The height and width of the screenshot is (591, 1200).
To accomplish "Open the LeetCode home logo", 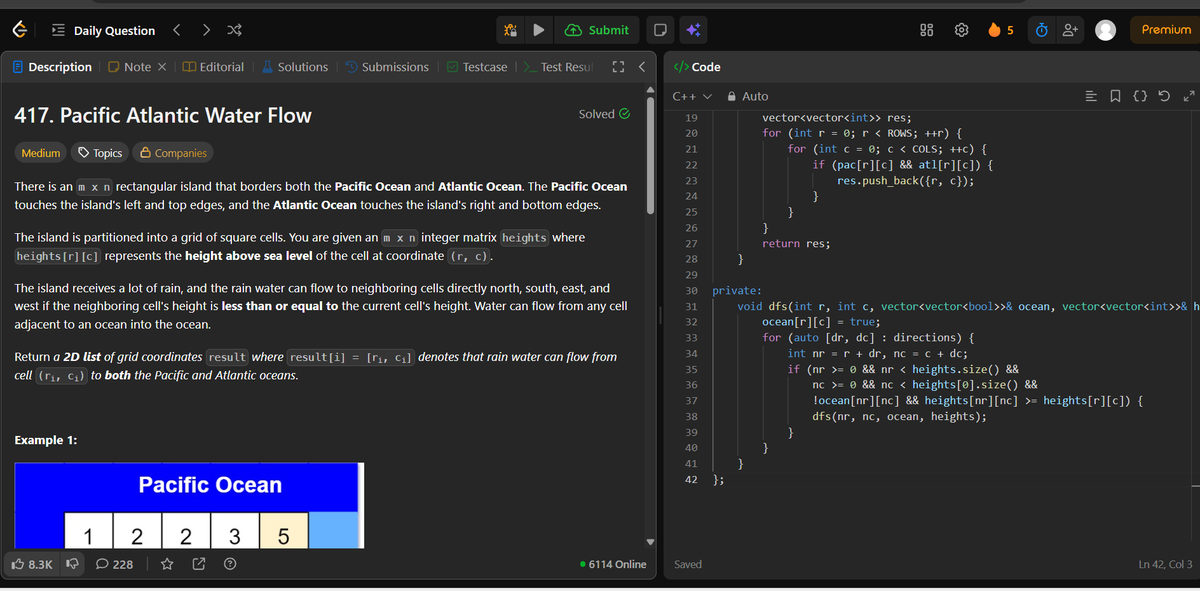I will click(x=19, y=30).
